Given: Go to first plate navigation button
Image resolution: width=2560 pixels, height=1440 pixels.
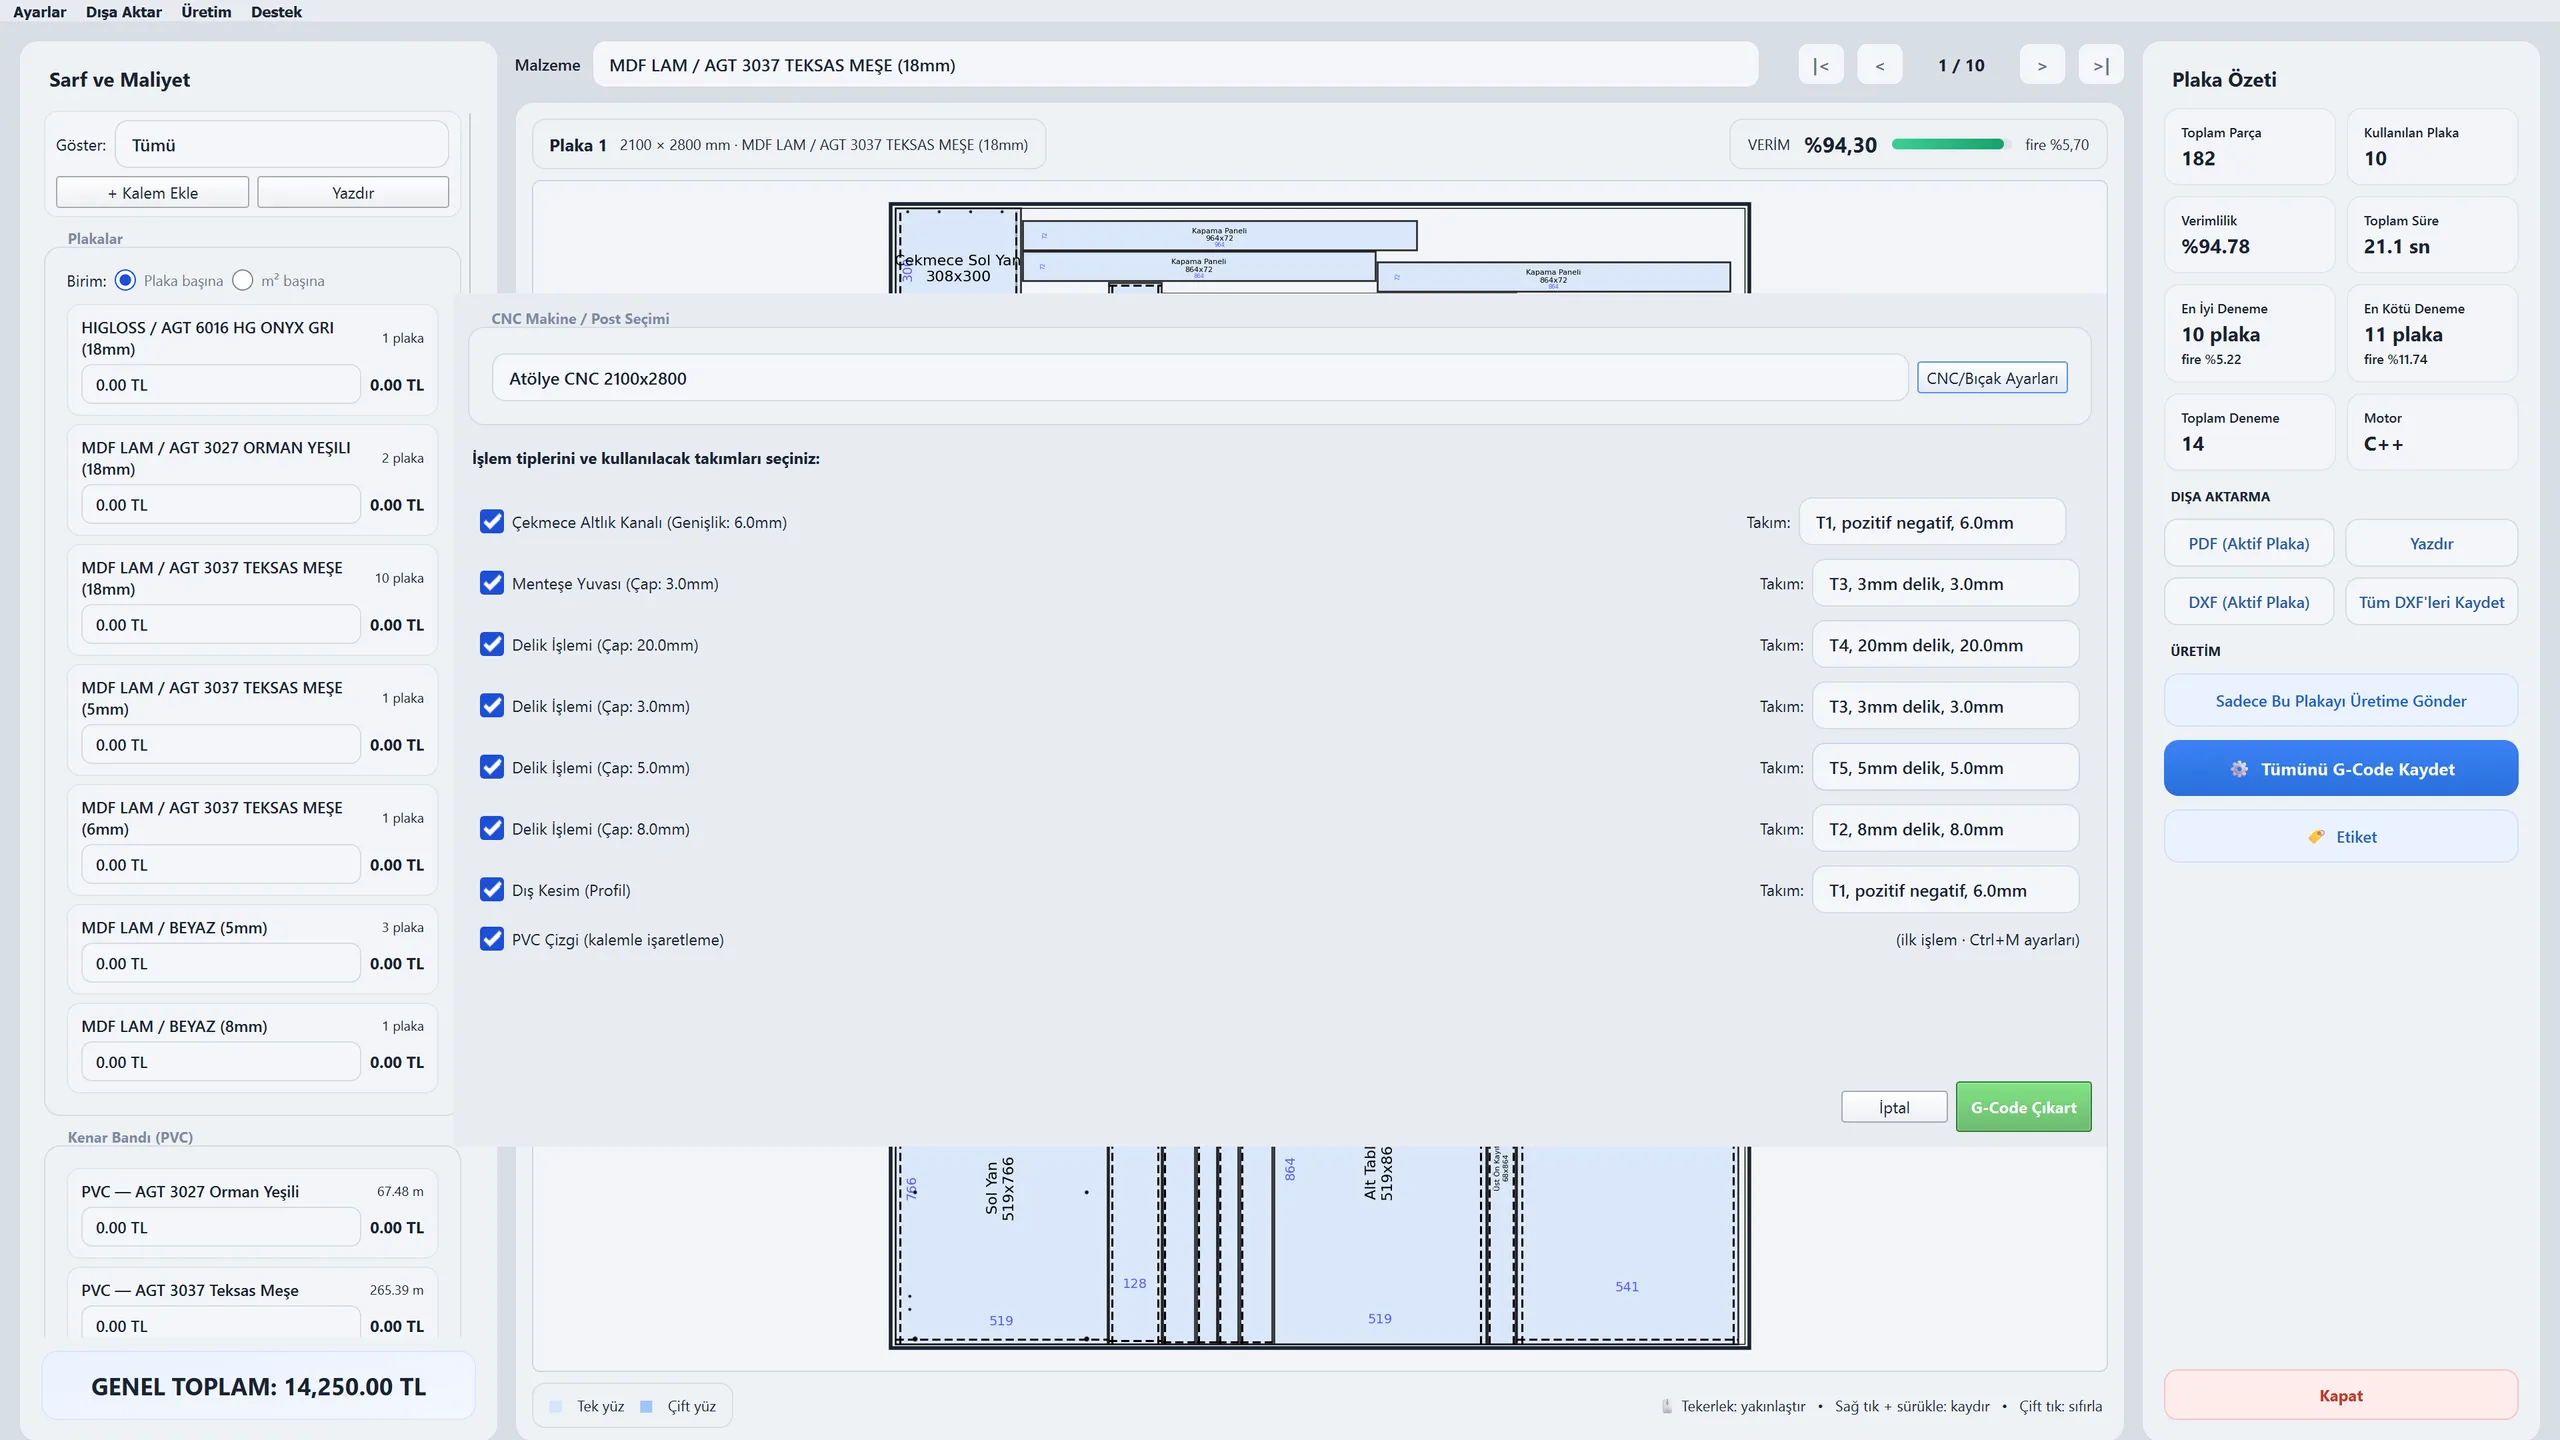Looking at the screenshot, I should point(1820,65).
